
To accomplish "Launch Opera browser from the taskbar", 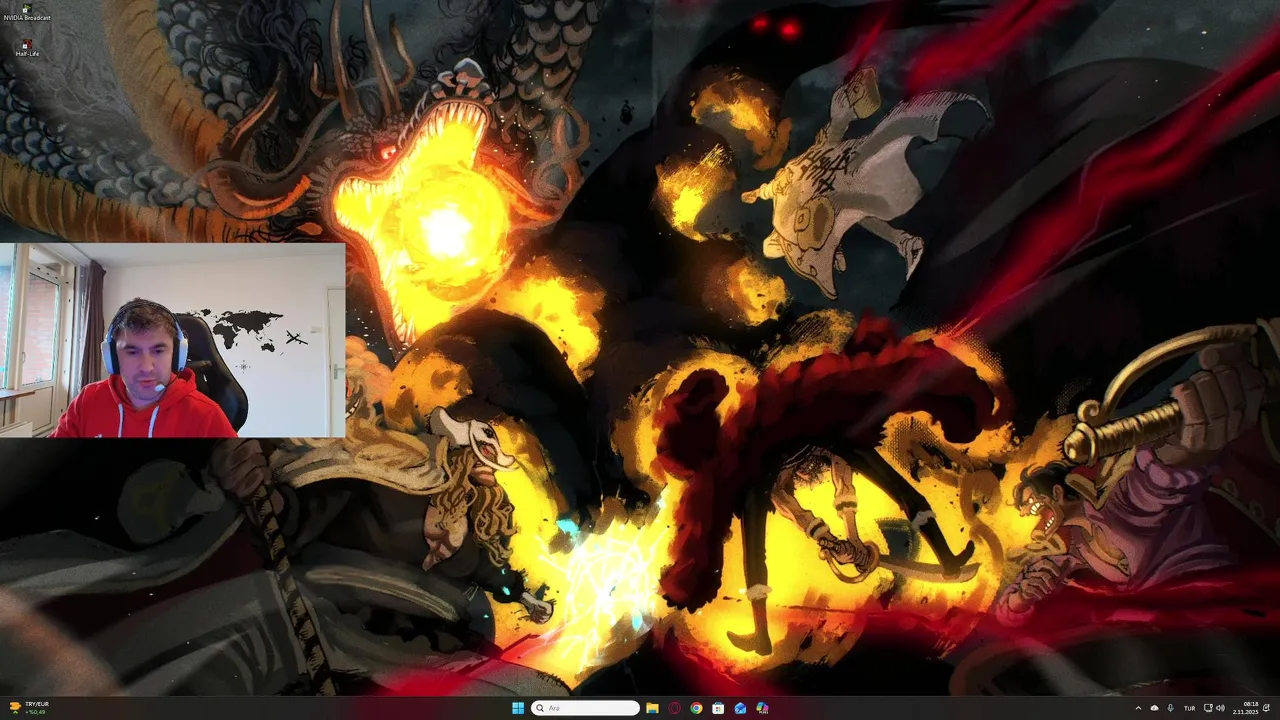I will pyautogui.click(x=674, y=708).
